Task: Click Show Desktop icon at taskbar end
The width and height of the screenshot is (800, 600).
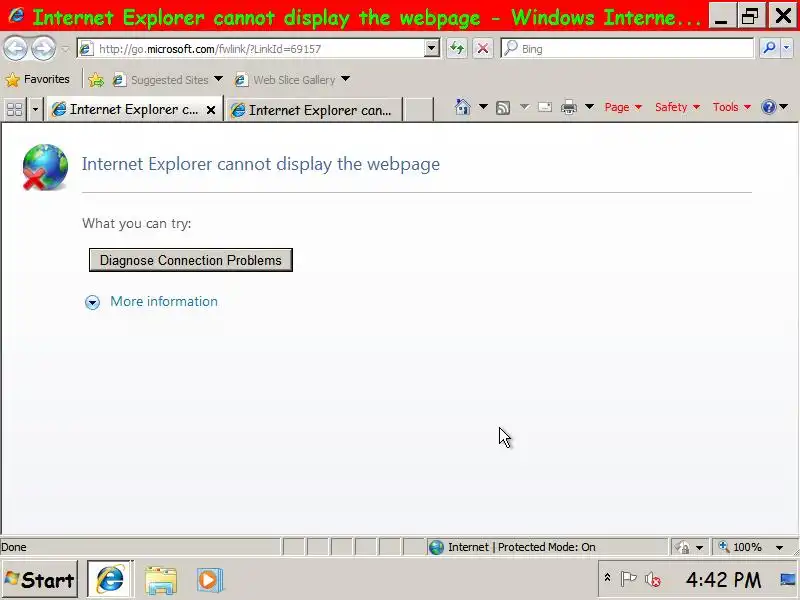Action: pos(788,580)
